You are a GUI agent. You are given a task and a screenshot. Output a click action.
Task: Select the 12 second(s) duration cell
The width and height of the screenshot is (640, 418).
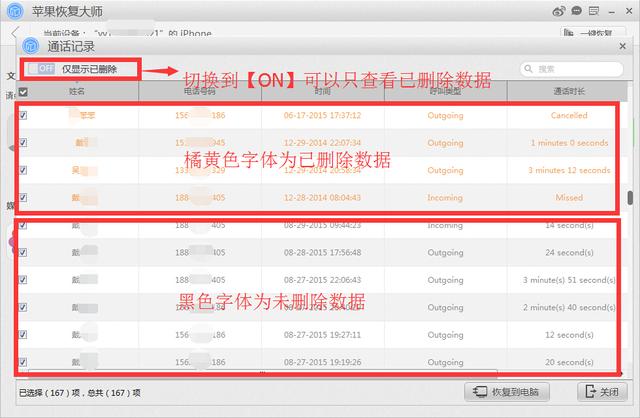569,335
